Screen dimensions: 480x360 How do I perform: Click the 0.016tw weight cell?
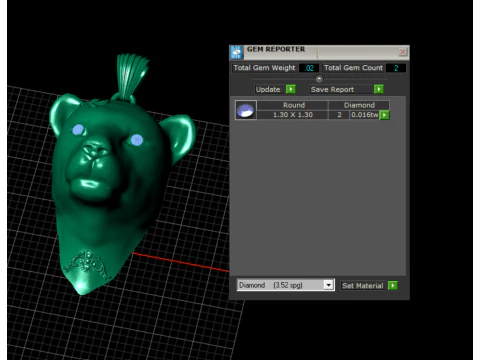point(365,115)
